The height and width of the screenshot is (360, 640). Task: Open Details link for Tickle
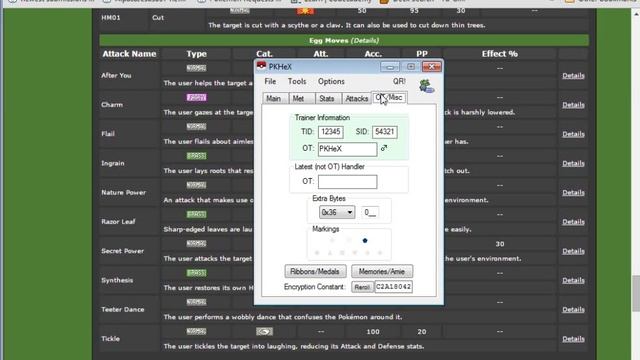573,339
